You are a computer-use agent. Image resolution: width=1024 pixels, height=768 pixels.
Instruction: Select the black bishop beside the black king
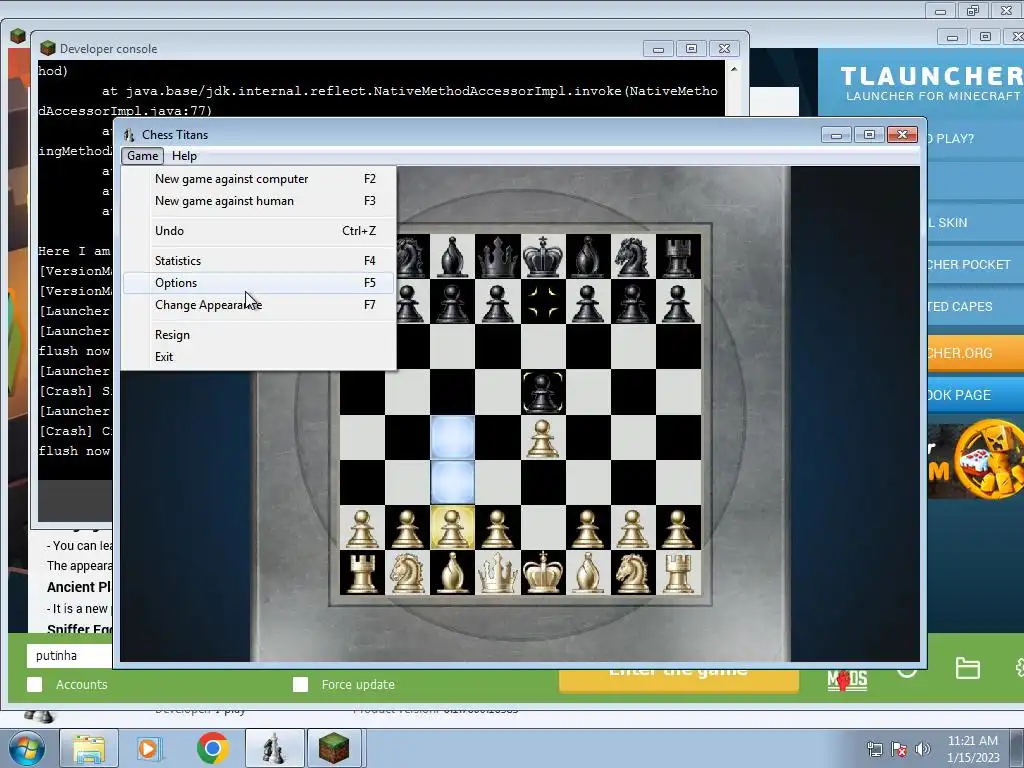(588, 257)
